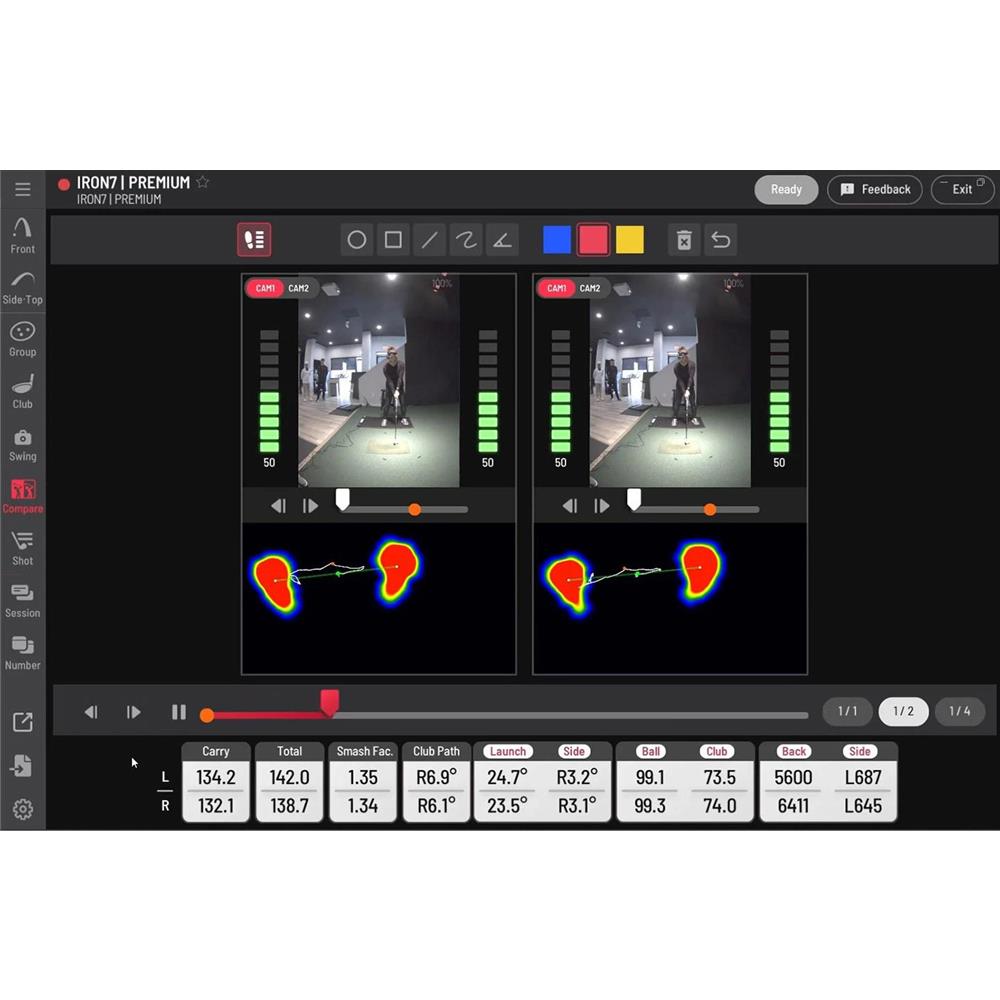Open the hamburger menu
This screenshot has height=1000, width=1000.
point(22,189)
